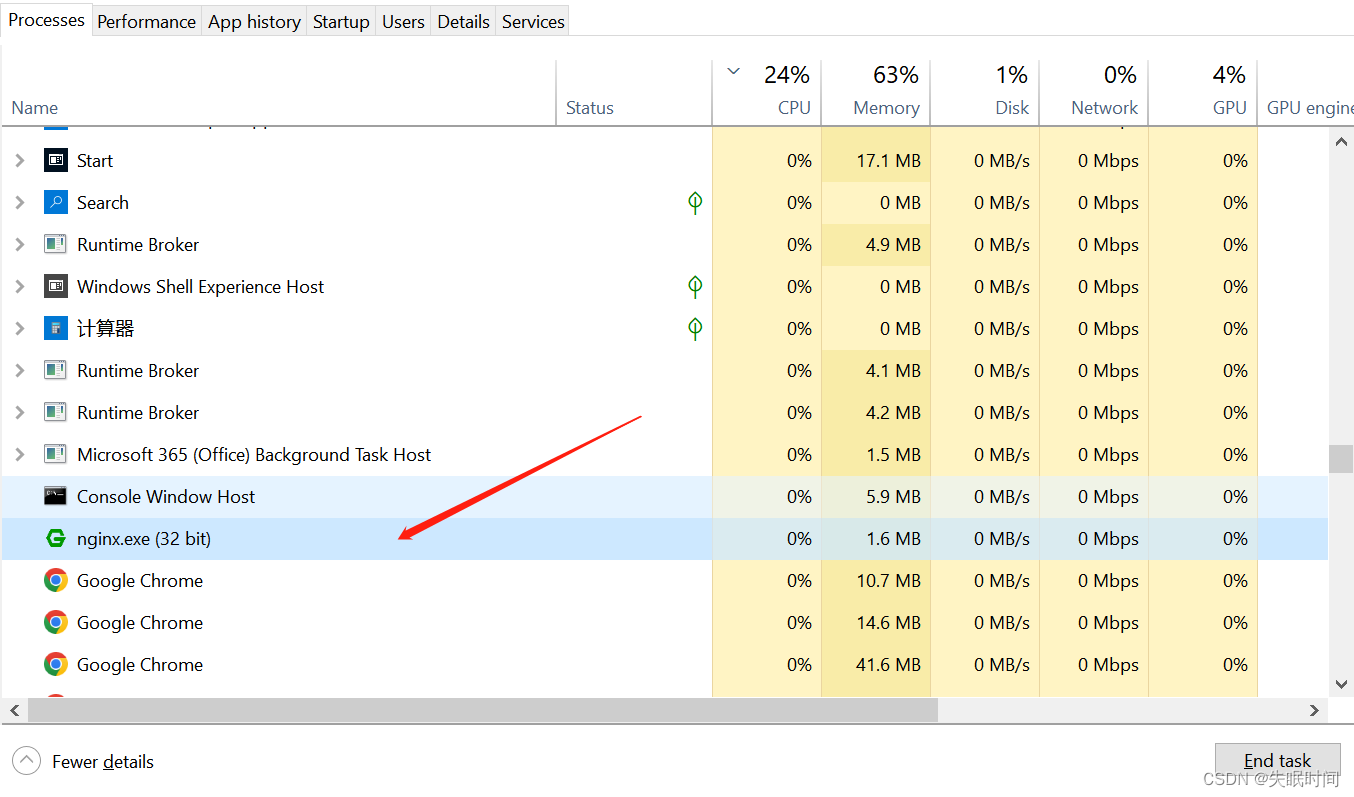1354x797 pixels.
Task: Click Chrome icon in the 14.6 MB row
Action: click(56, 622)
